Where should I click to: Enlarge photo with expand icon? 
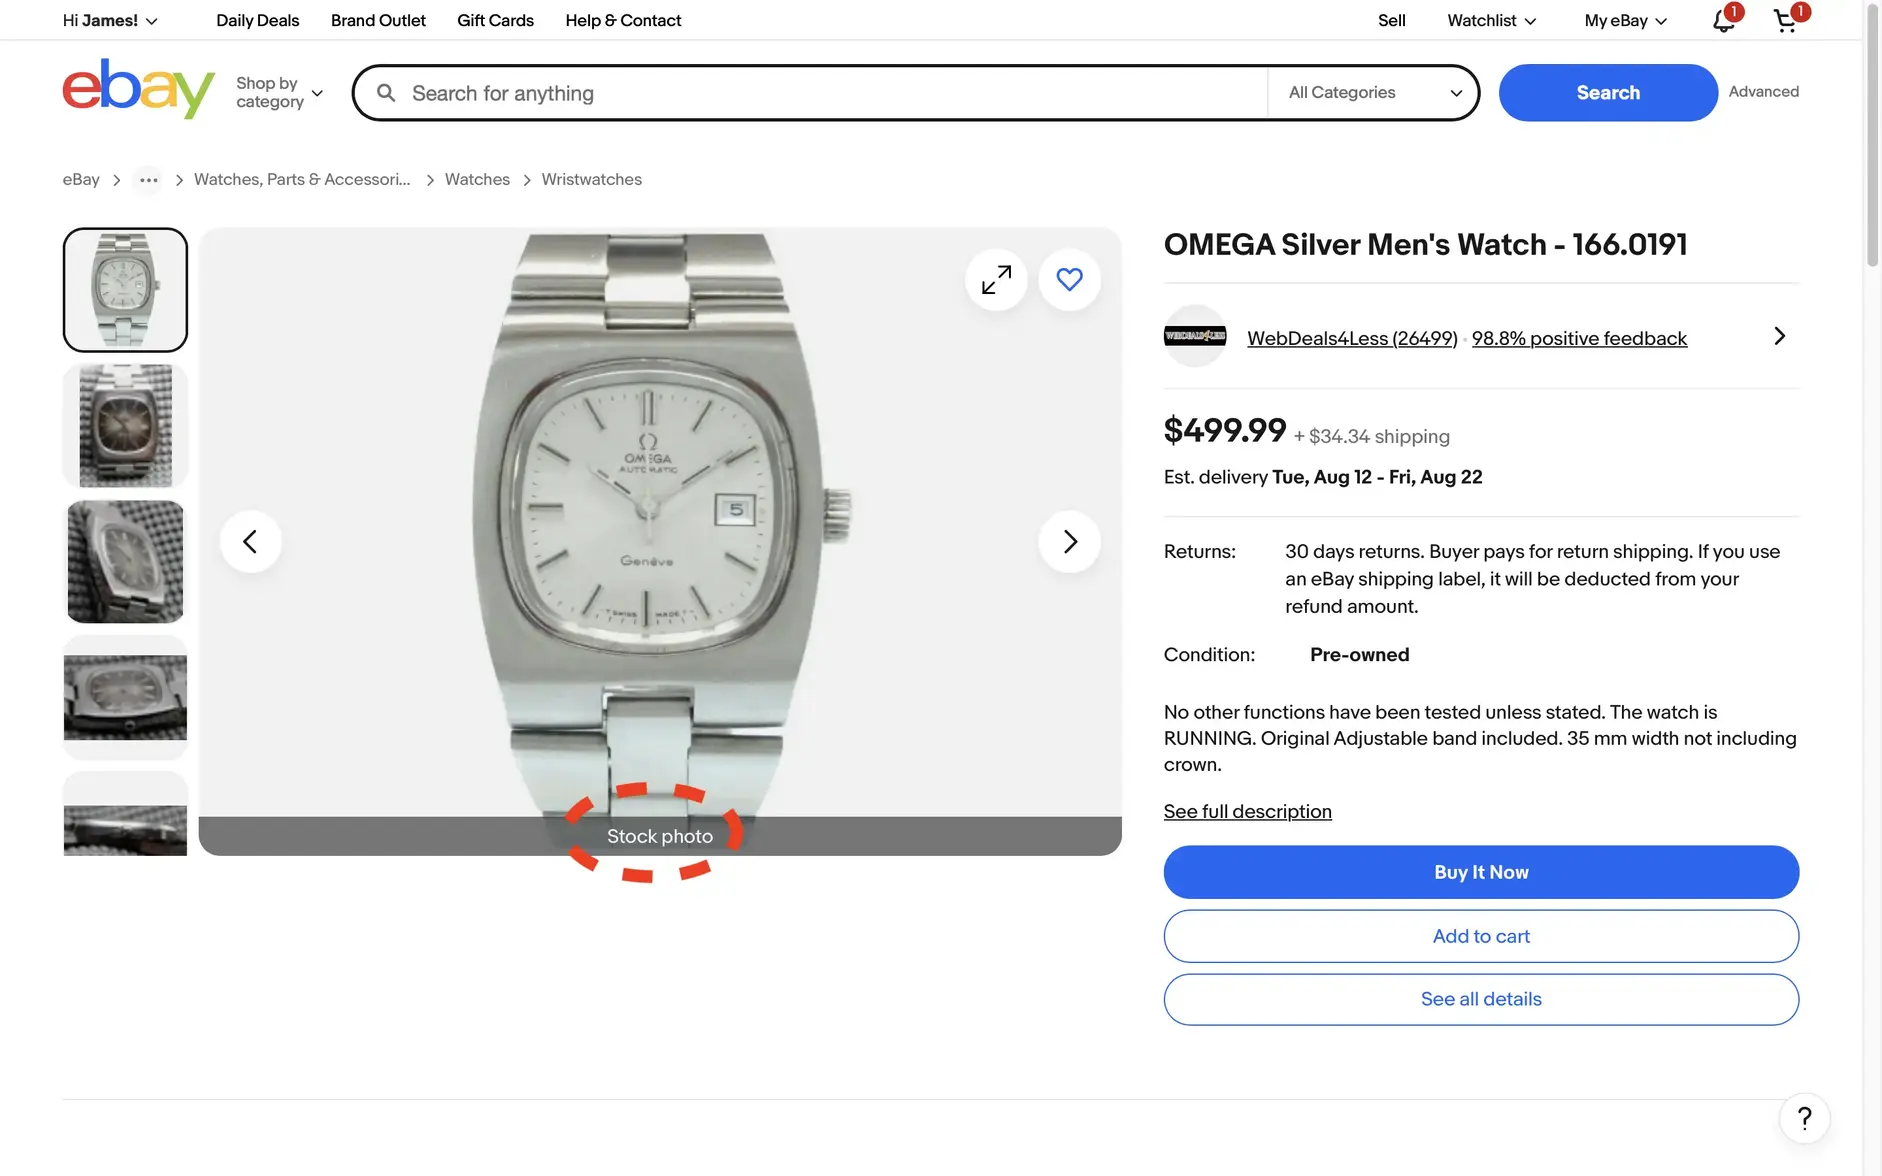click(x=994, y=279)
